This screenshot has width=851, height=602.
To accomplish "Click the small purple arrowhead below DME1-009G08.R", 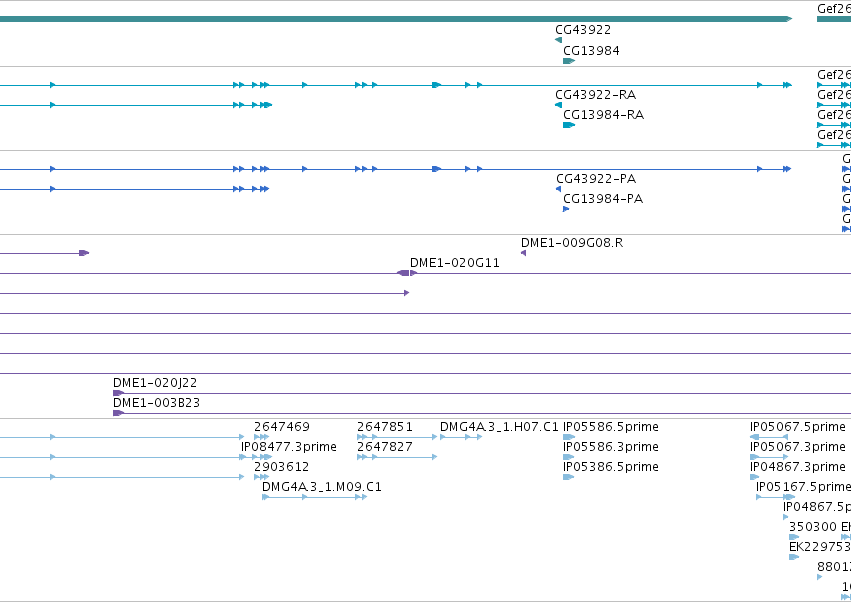I will tap(523, 253).
